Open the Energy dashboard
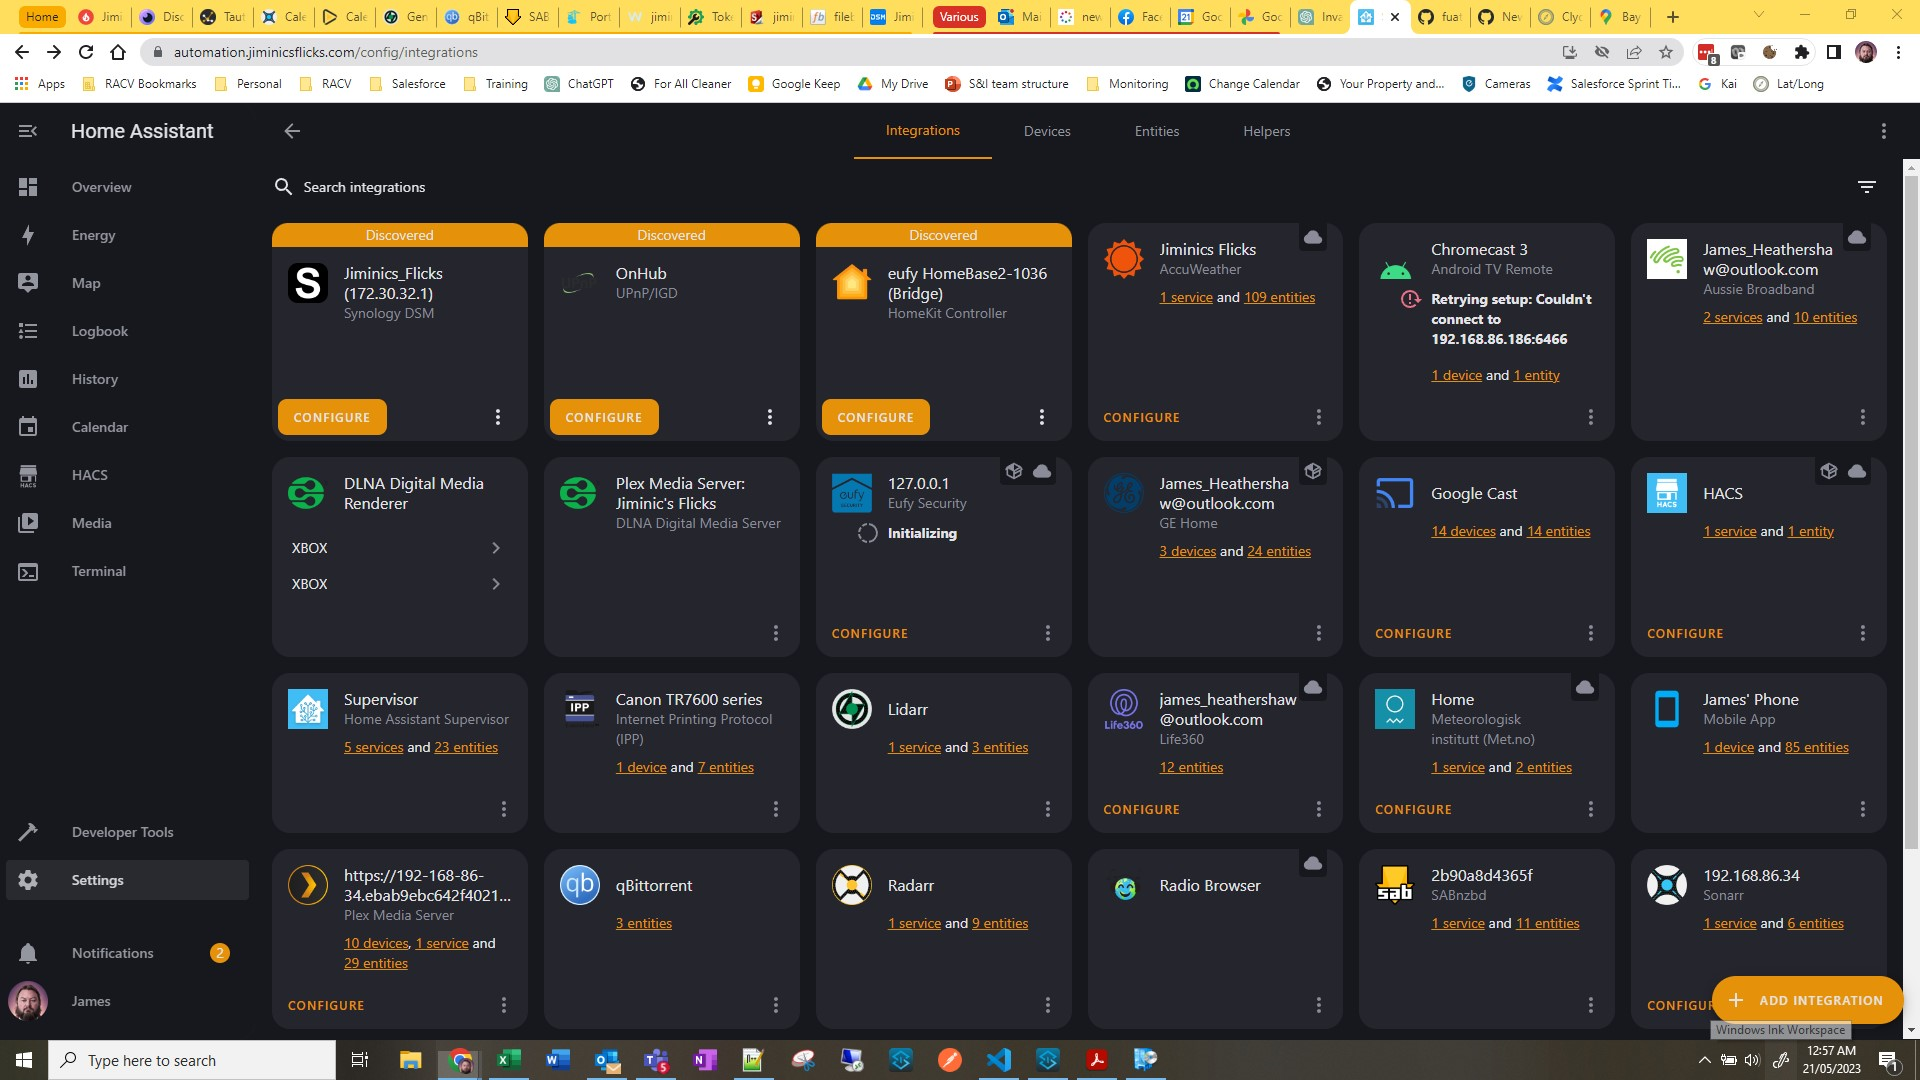The width and height of the screenshot is (1920, 1080). (93, 235)
